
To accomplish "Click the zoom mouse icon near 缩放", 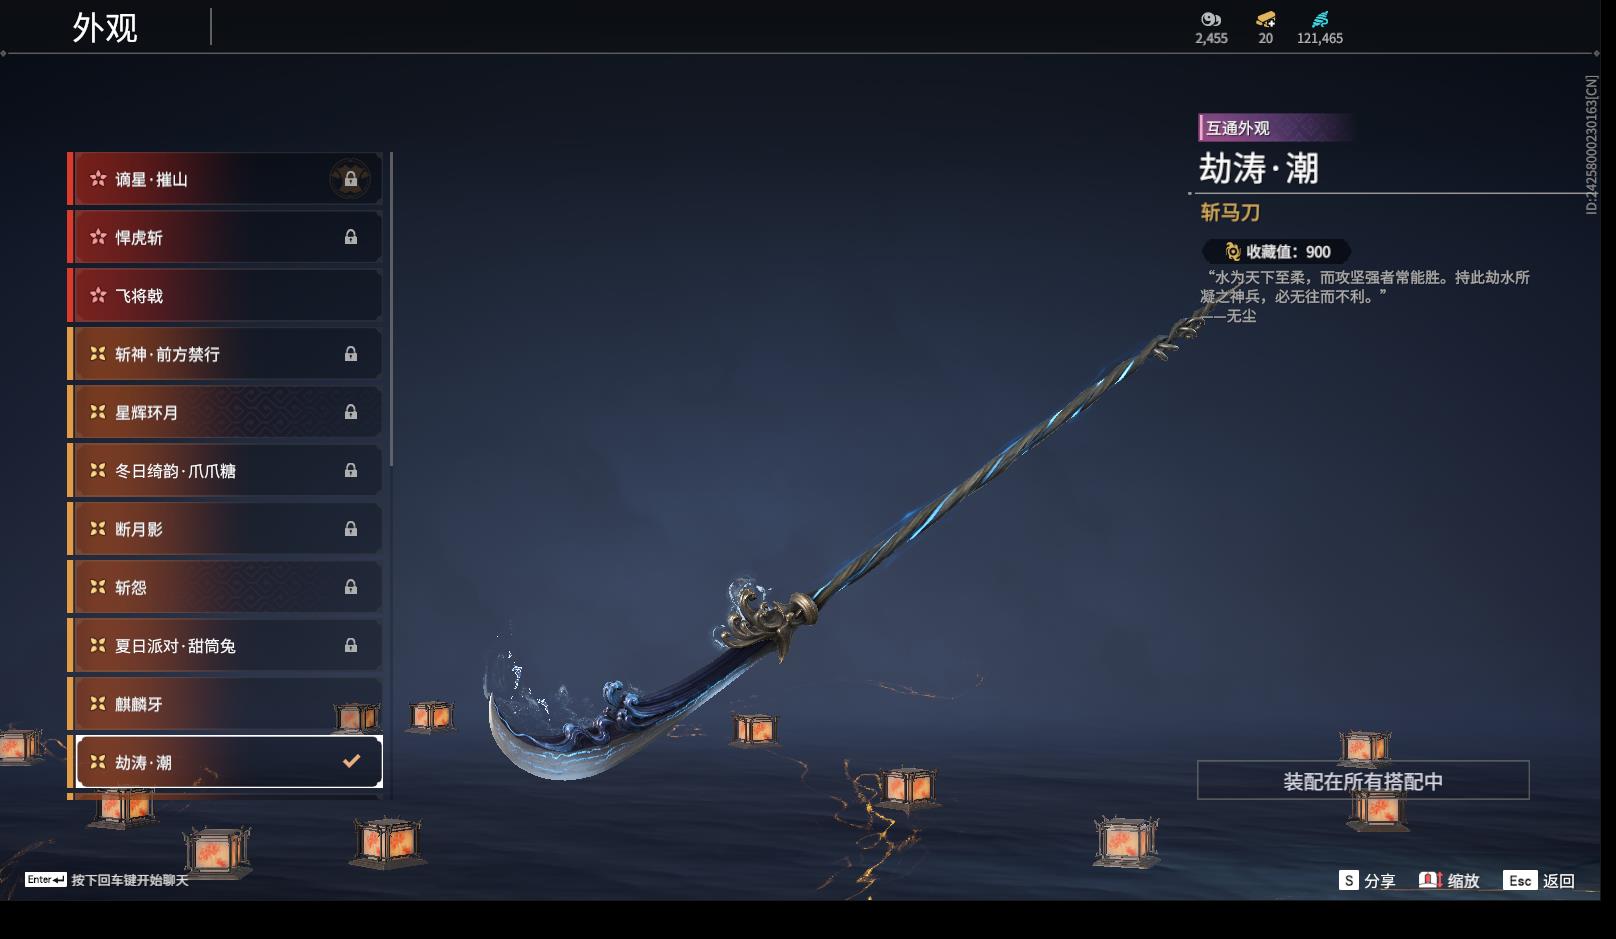I will coord(1430,880).
